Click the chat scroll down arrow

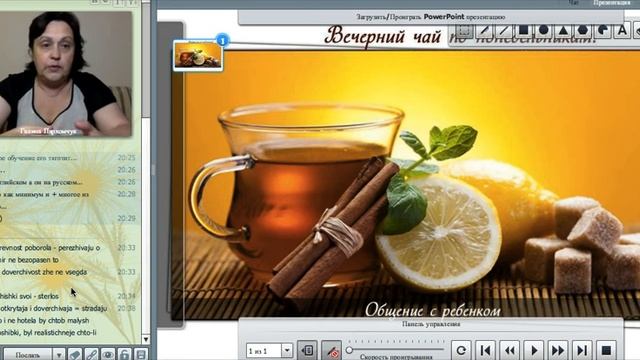pos(146,340)
